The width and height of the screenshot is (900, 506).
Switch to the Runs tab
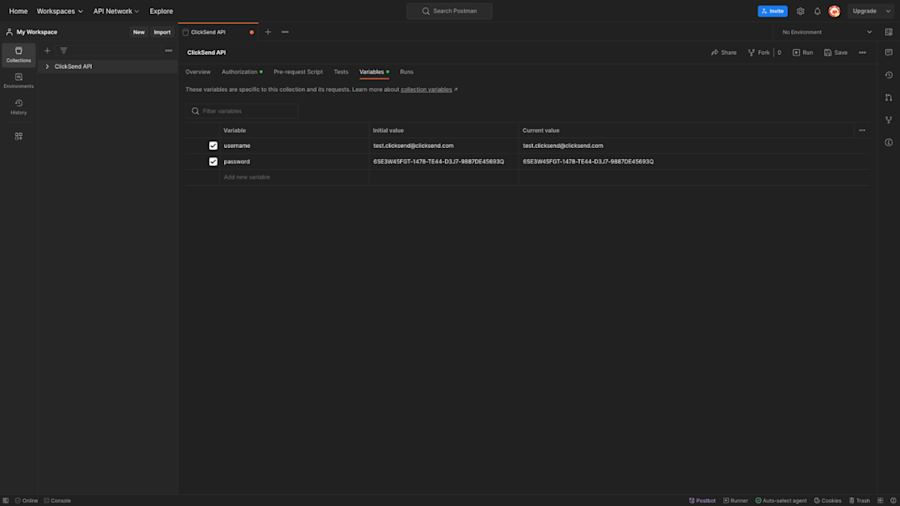point(406,72)
